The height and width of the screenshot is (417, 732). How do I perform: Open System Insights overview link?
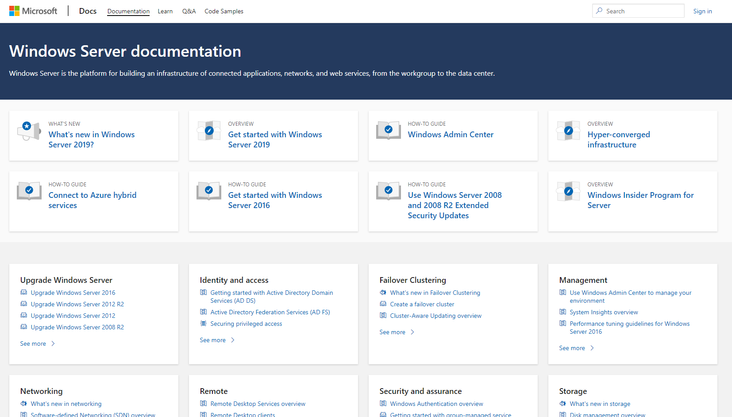coord(604,312)
